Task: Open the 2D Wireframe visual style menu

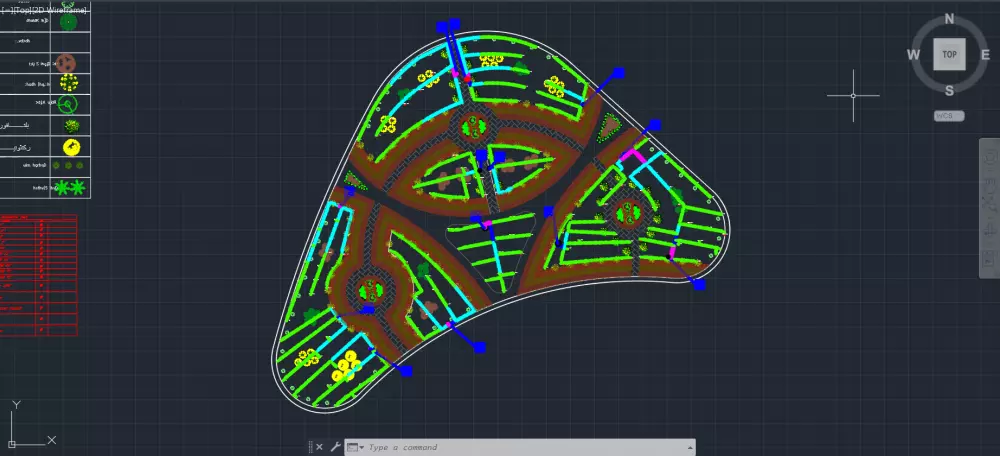Action: coord(59,10)
